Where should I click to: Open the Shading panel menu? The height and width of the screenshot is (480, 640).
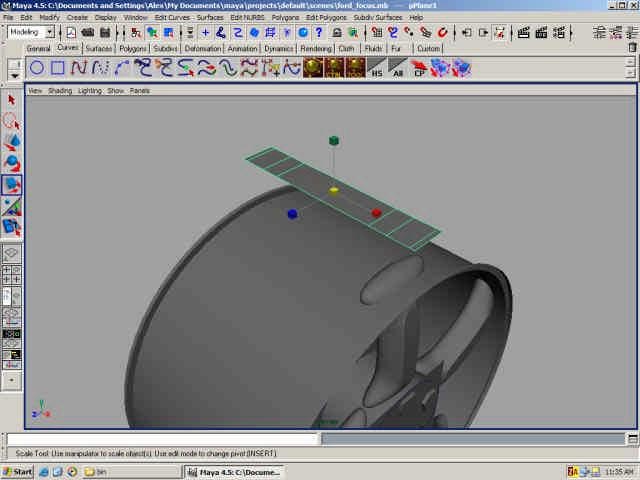click(x=60, y=90)
